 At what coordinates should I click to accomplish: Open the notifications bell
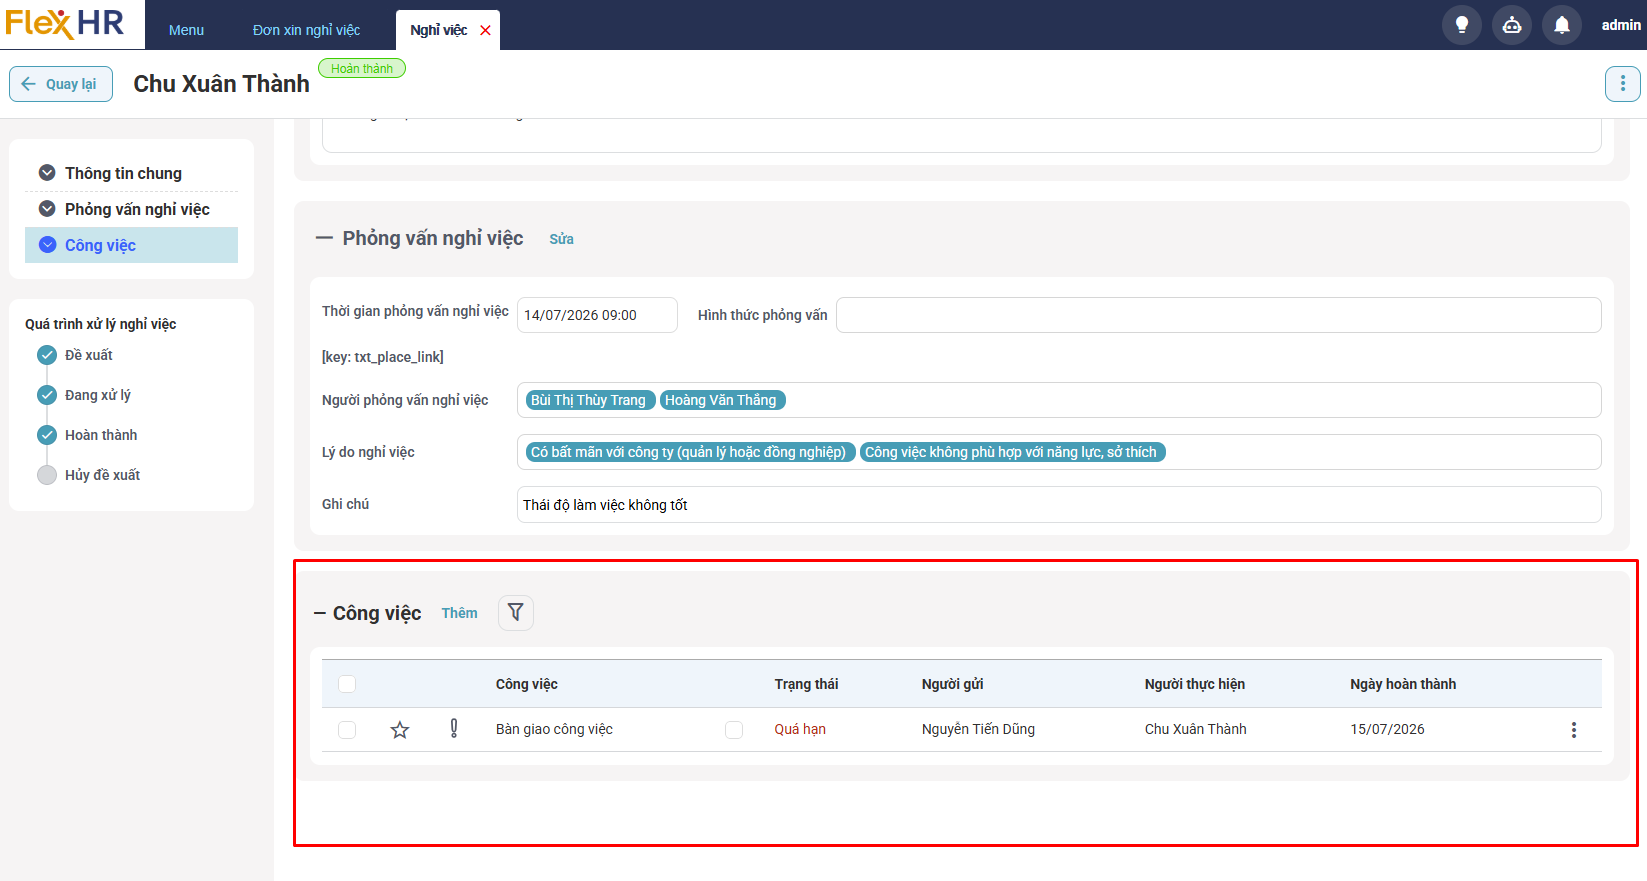[1561, 25]
